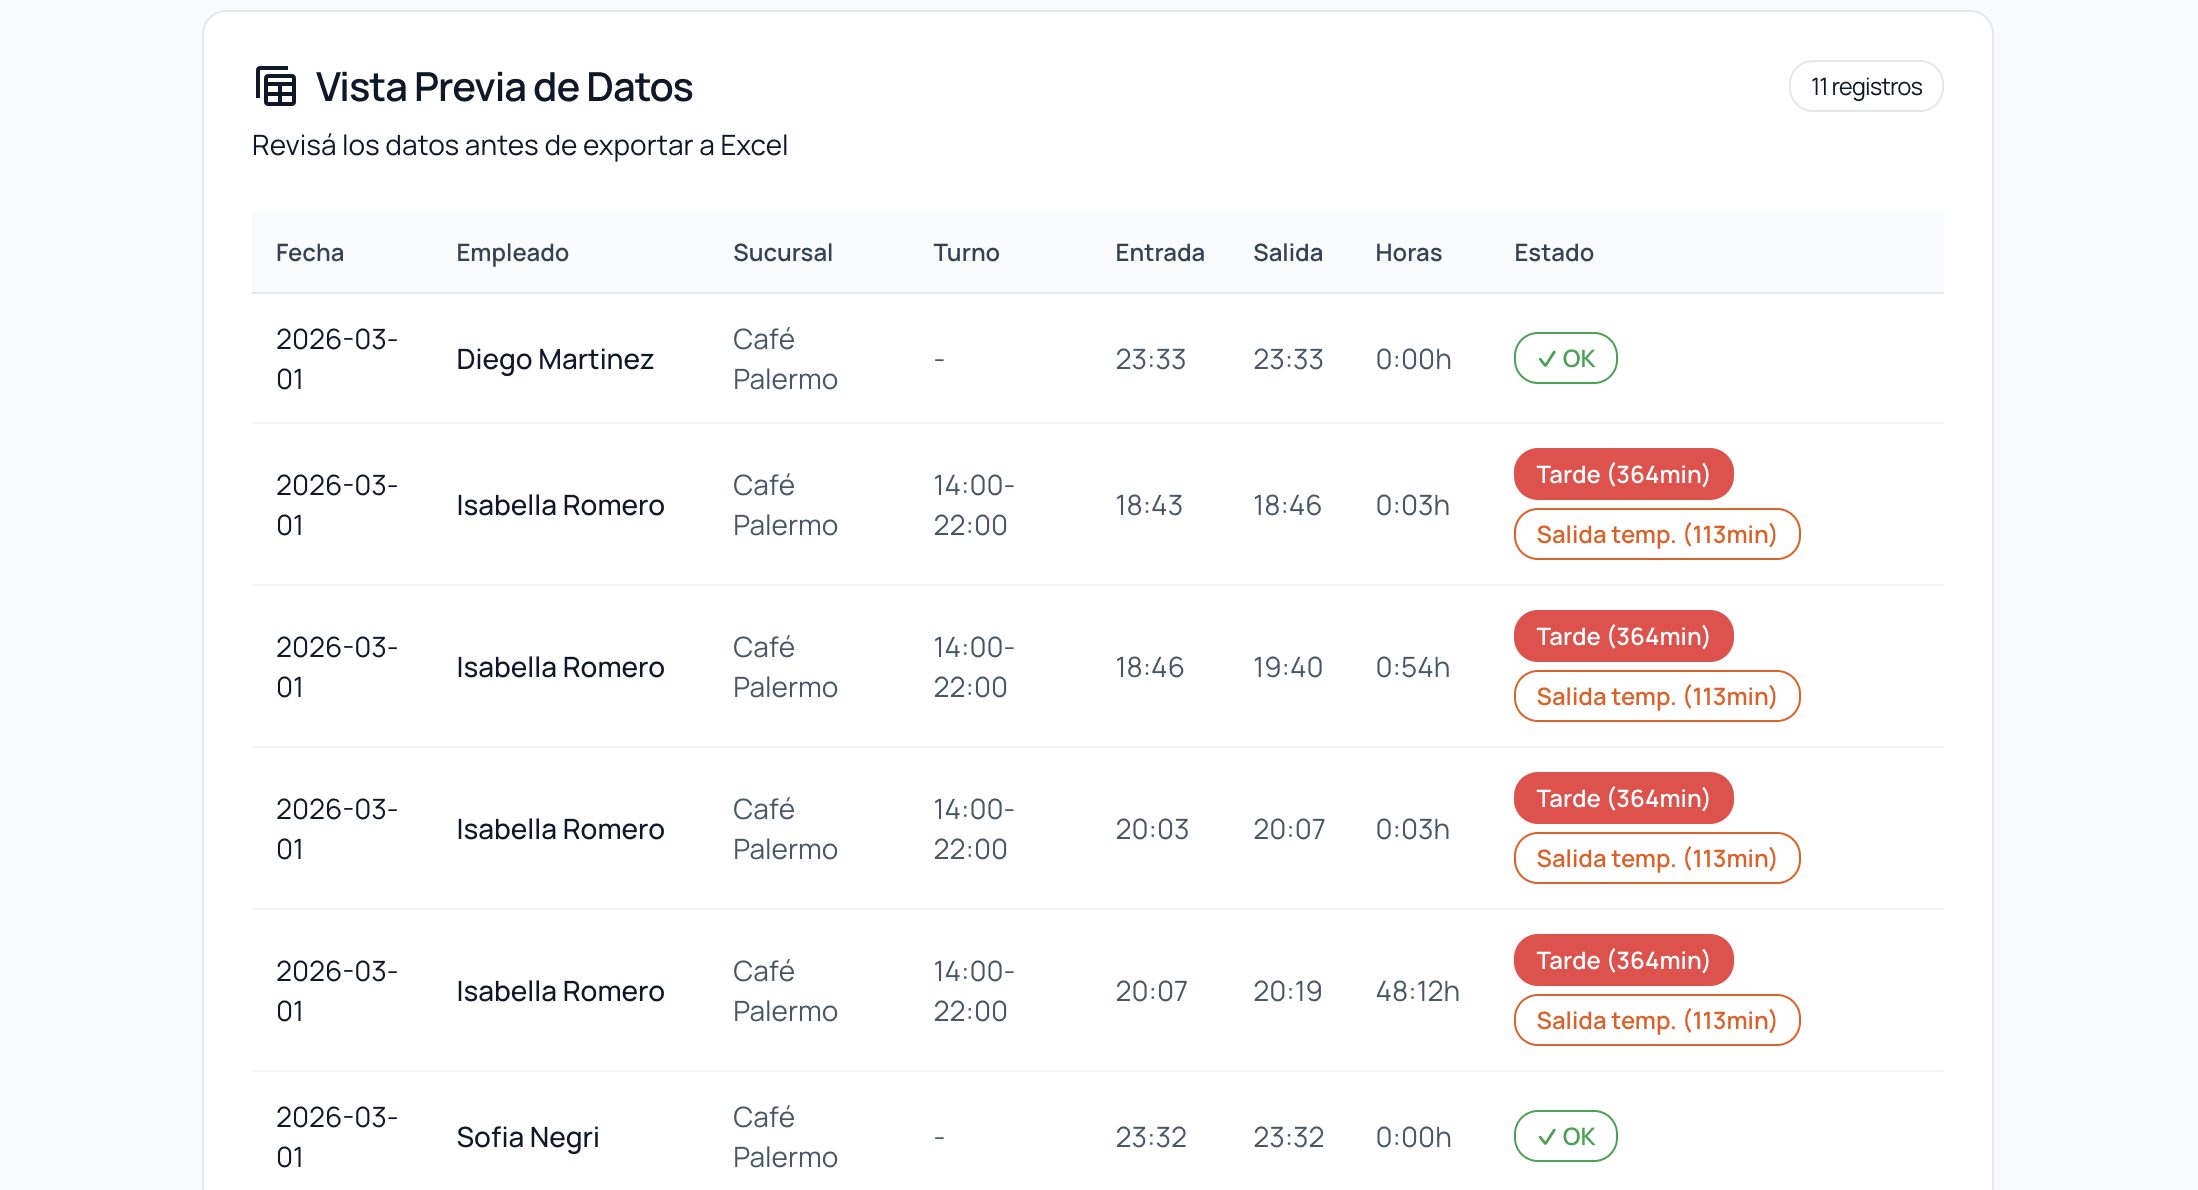Select employee name Sofia Negri
Viewport: 2198px width, 1190px height.
pyautogui.click(x=528, y=1137)
